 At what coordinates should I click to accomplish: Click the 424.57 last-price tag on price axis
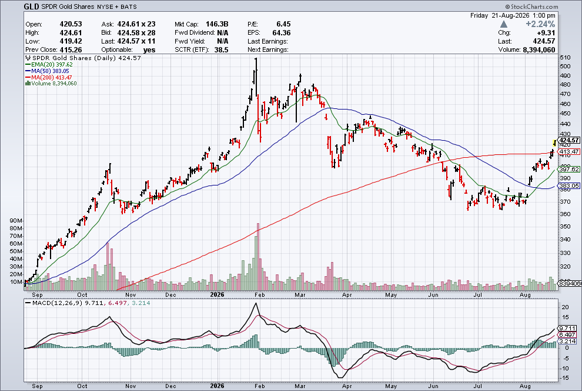pyautogui.click(x=569, y=140)
